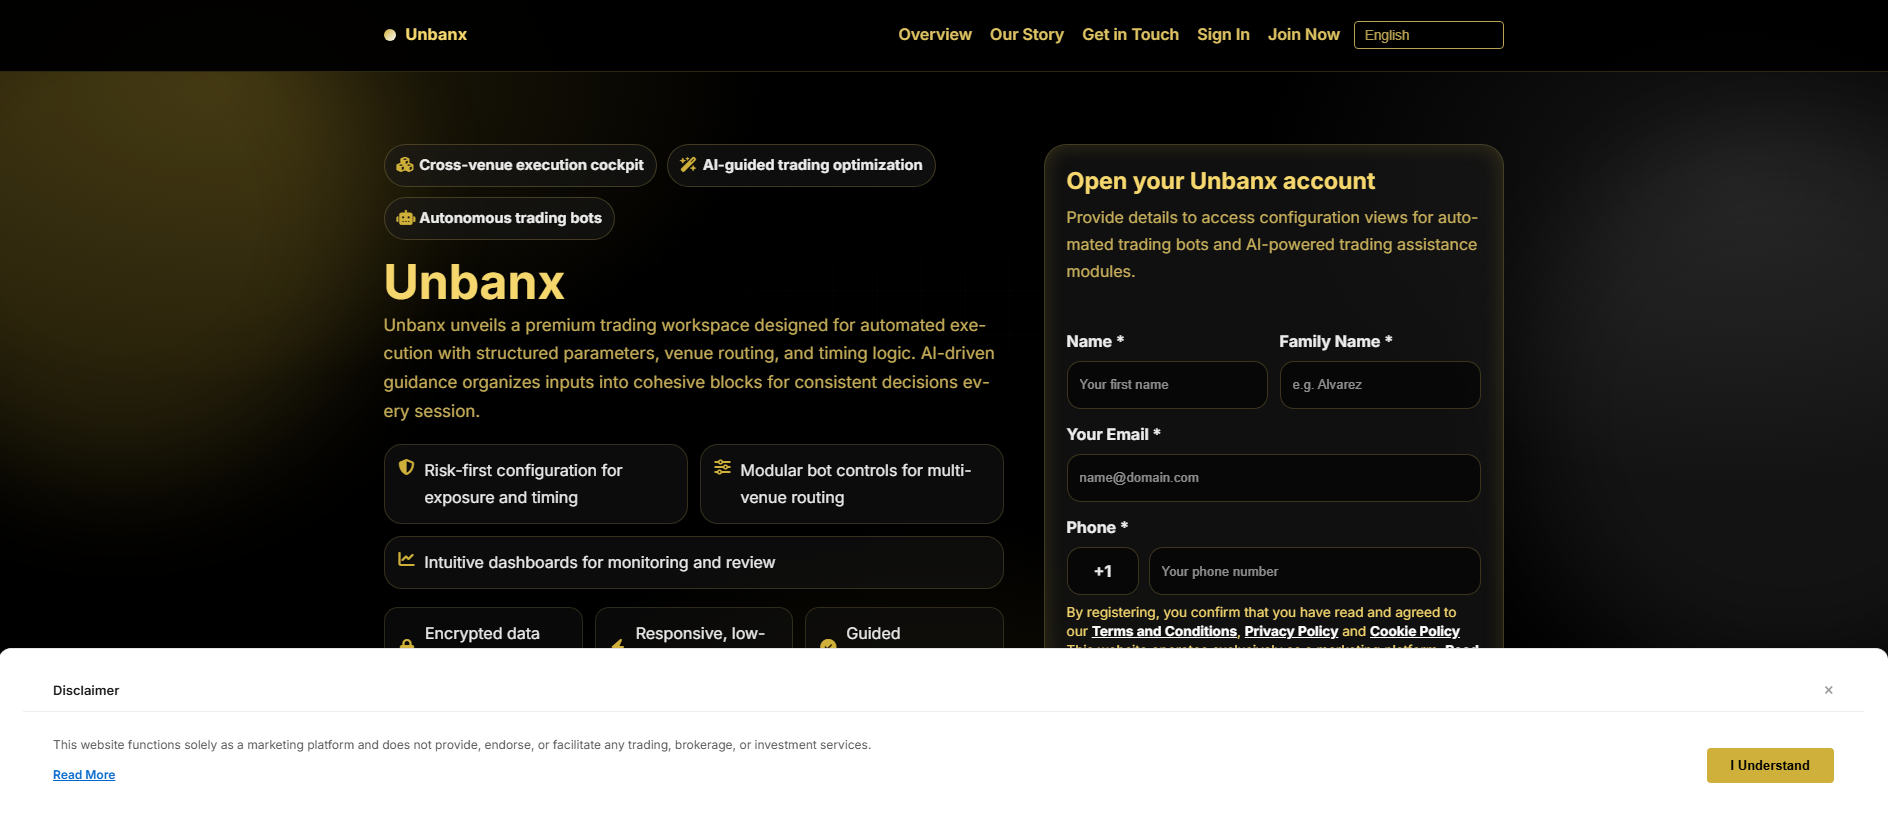Click the Risk-first configuration feature text
This screenshot has height=818, width=1888.
click(x=523, y=484)
